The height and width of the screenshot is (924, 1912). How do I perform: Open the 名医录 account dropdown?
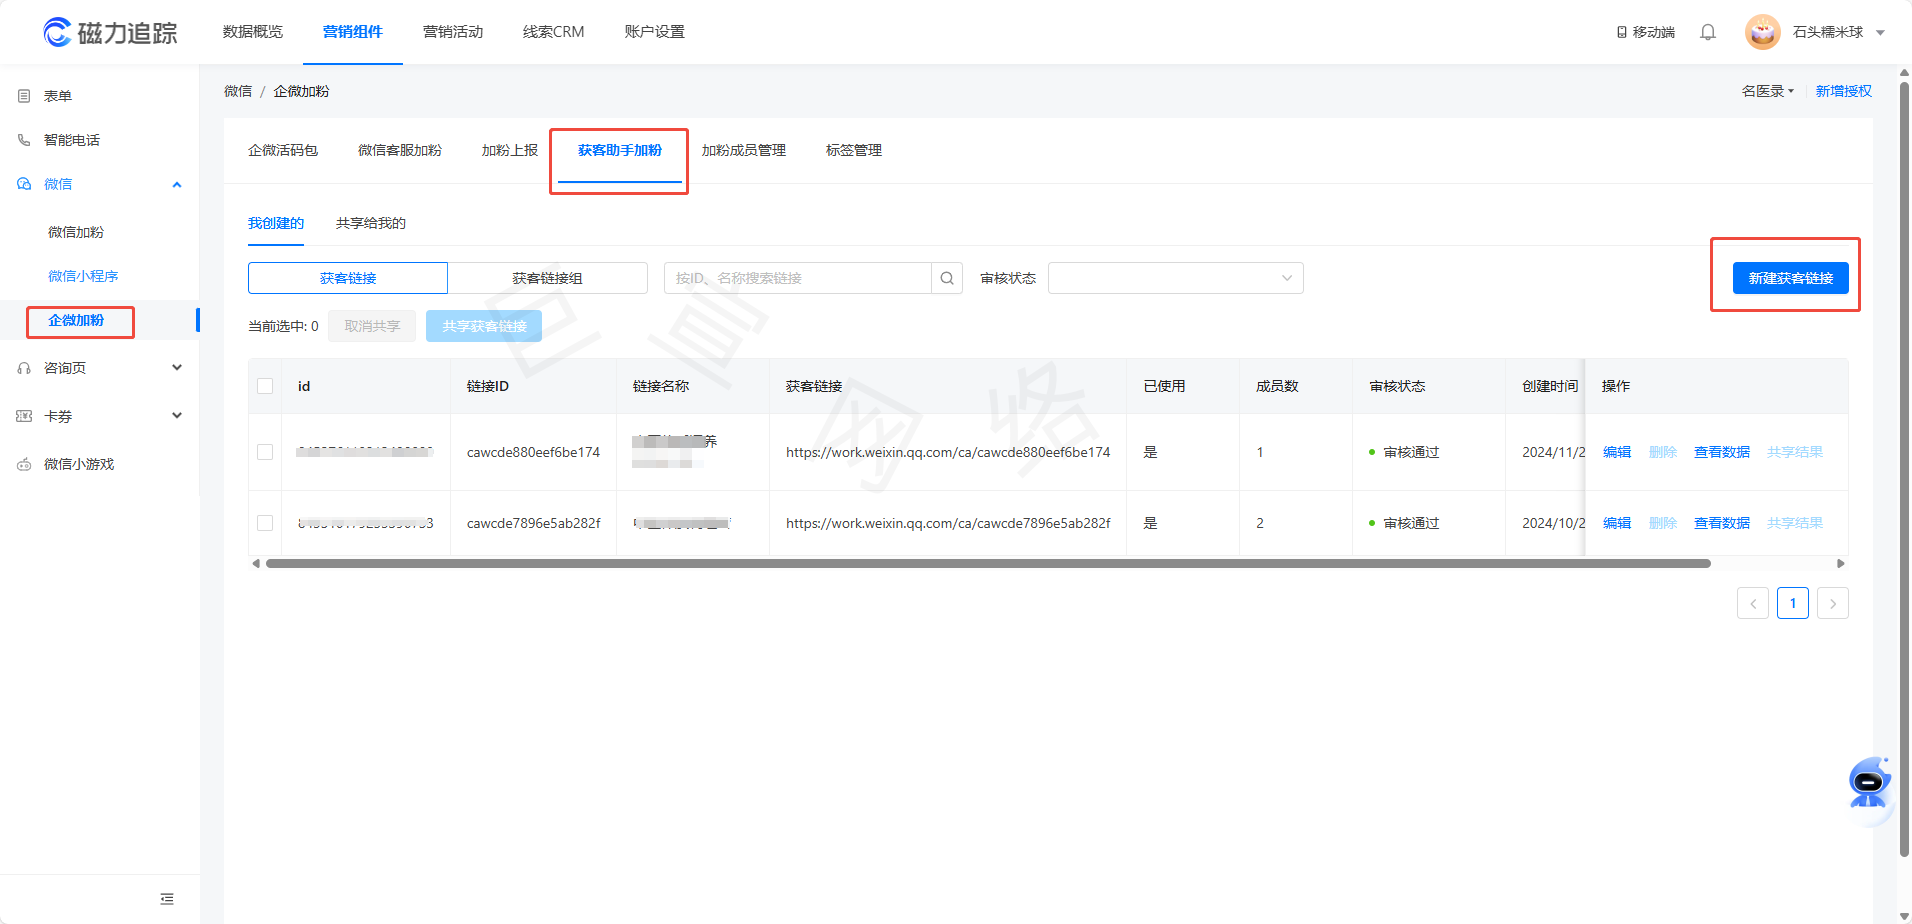[x=1767, y=91]
